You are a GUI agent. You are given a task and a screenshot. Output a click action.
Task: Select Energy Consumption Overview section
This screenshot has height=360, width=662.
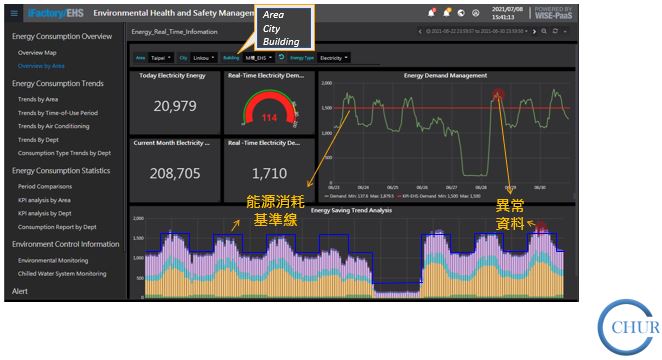[x=62, y=36]
